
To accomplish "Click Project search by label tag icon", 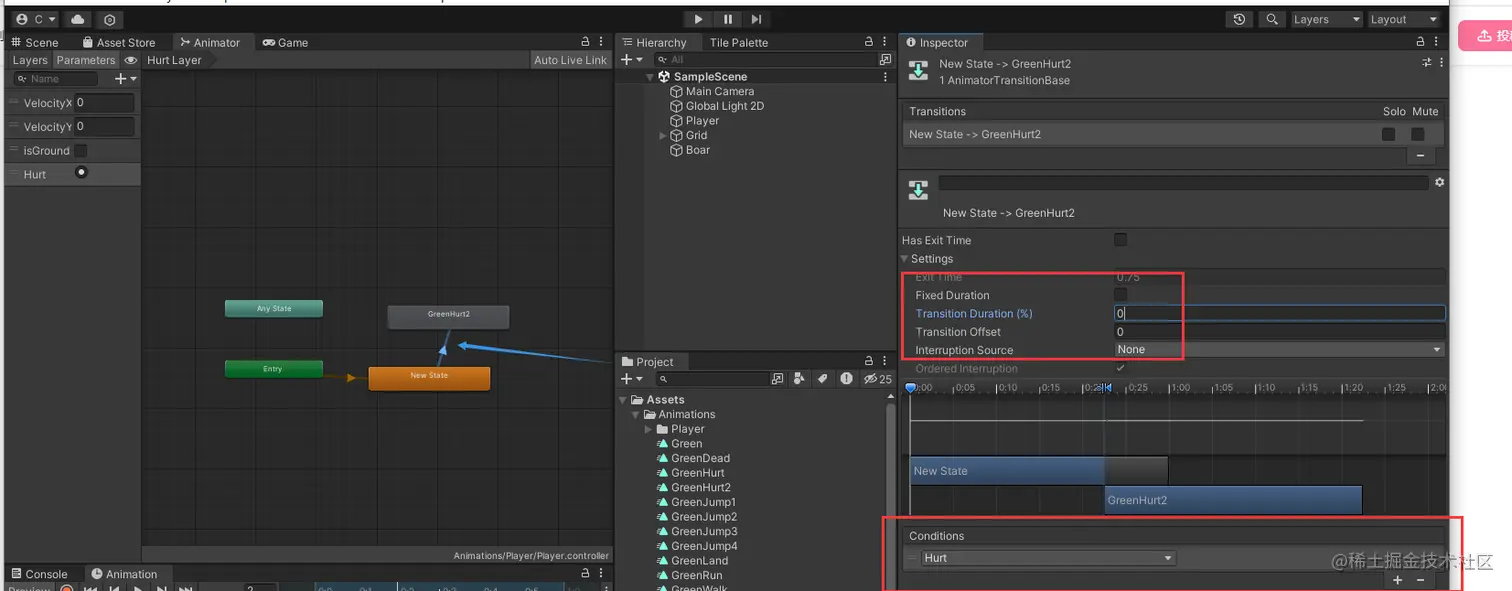I will pyautogui.click(x=822, y=379).
